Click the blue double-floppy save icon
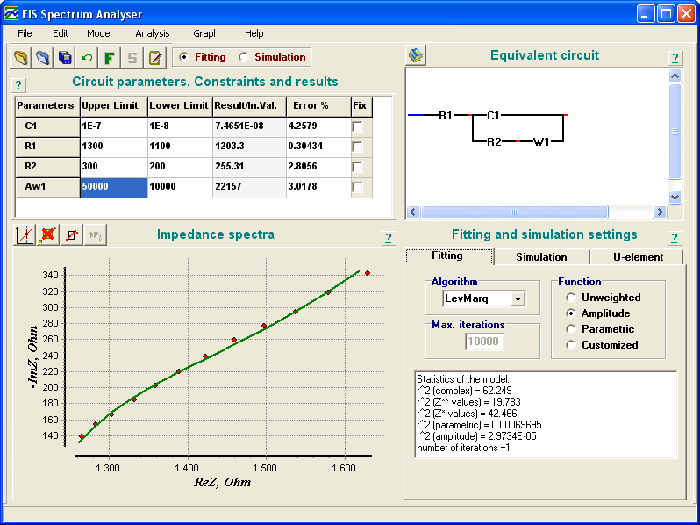This screenshot has width=700, height=525. click(64, 58)
